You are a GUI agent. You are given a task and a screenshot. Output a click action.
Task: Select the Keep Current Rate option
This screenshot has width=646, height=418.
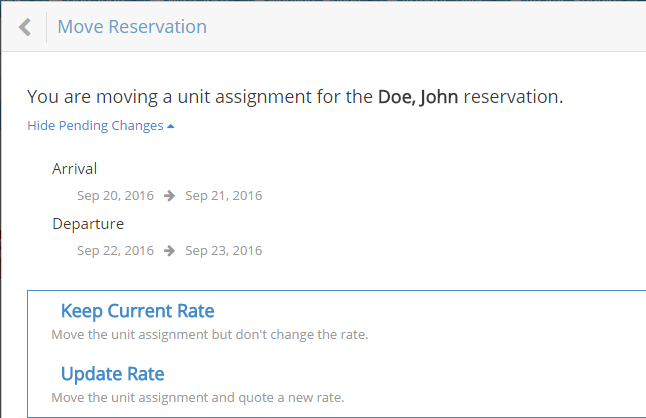tap(137, 311)
